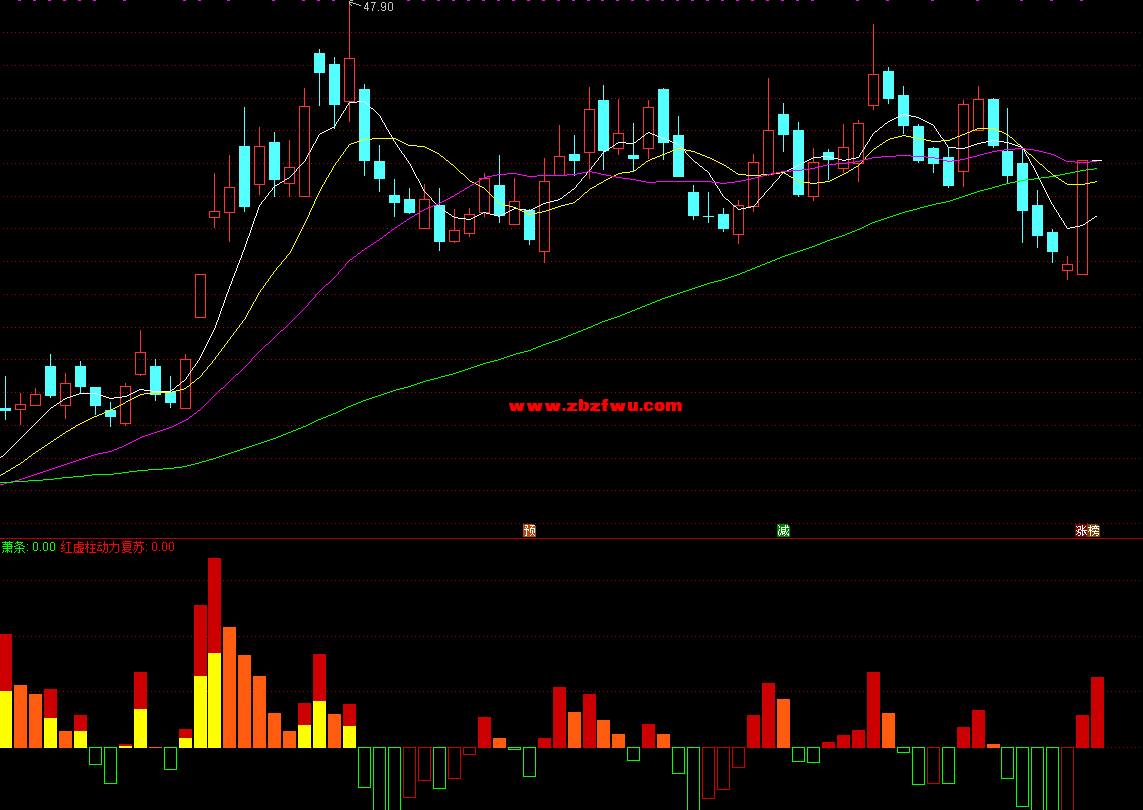This screenshot has width=1143, height=810.
Task: Click the orange 预 marker icon
Action: point(530,530)
